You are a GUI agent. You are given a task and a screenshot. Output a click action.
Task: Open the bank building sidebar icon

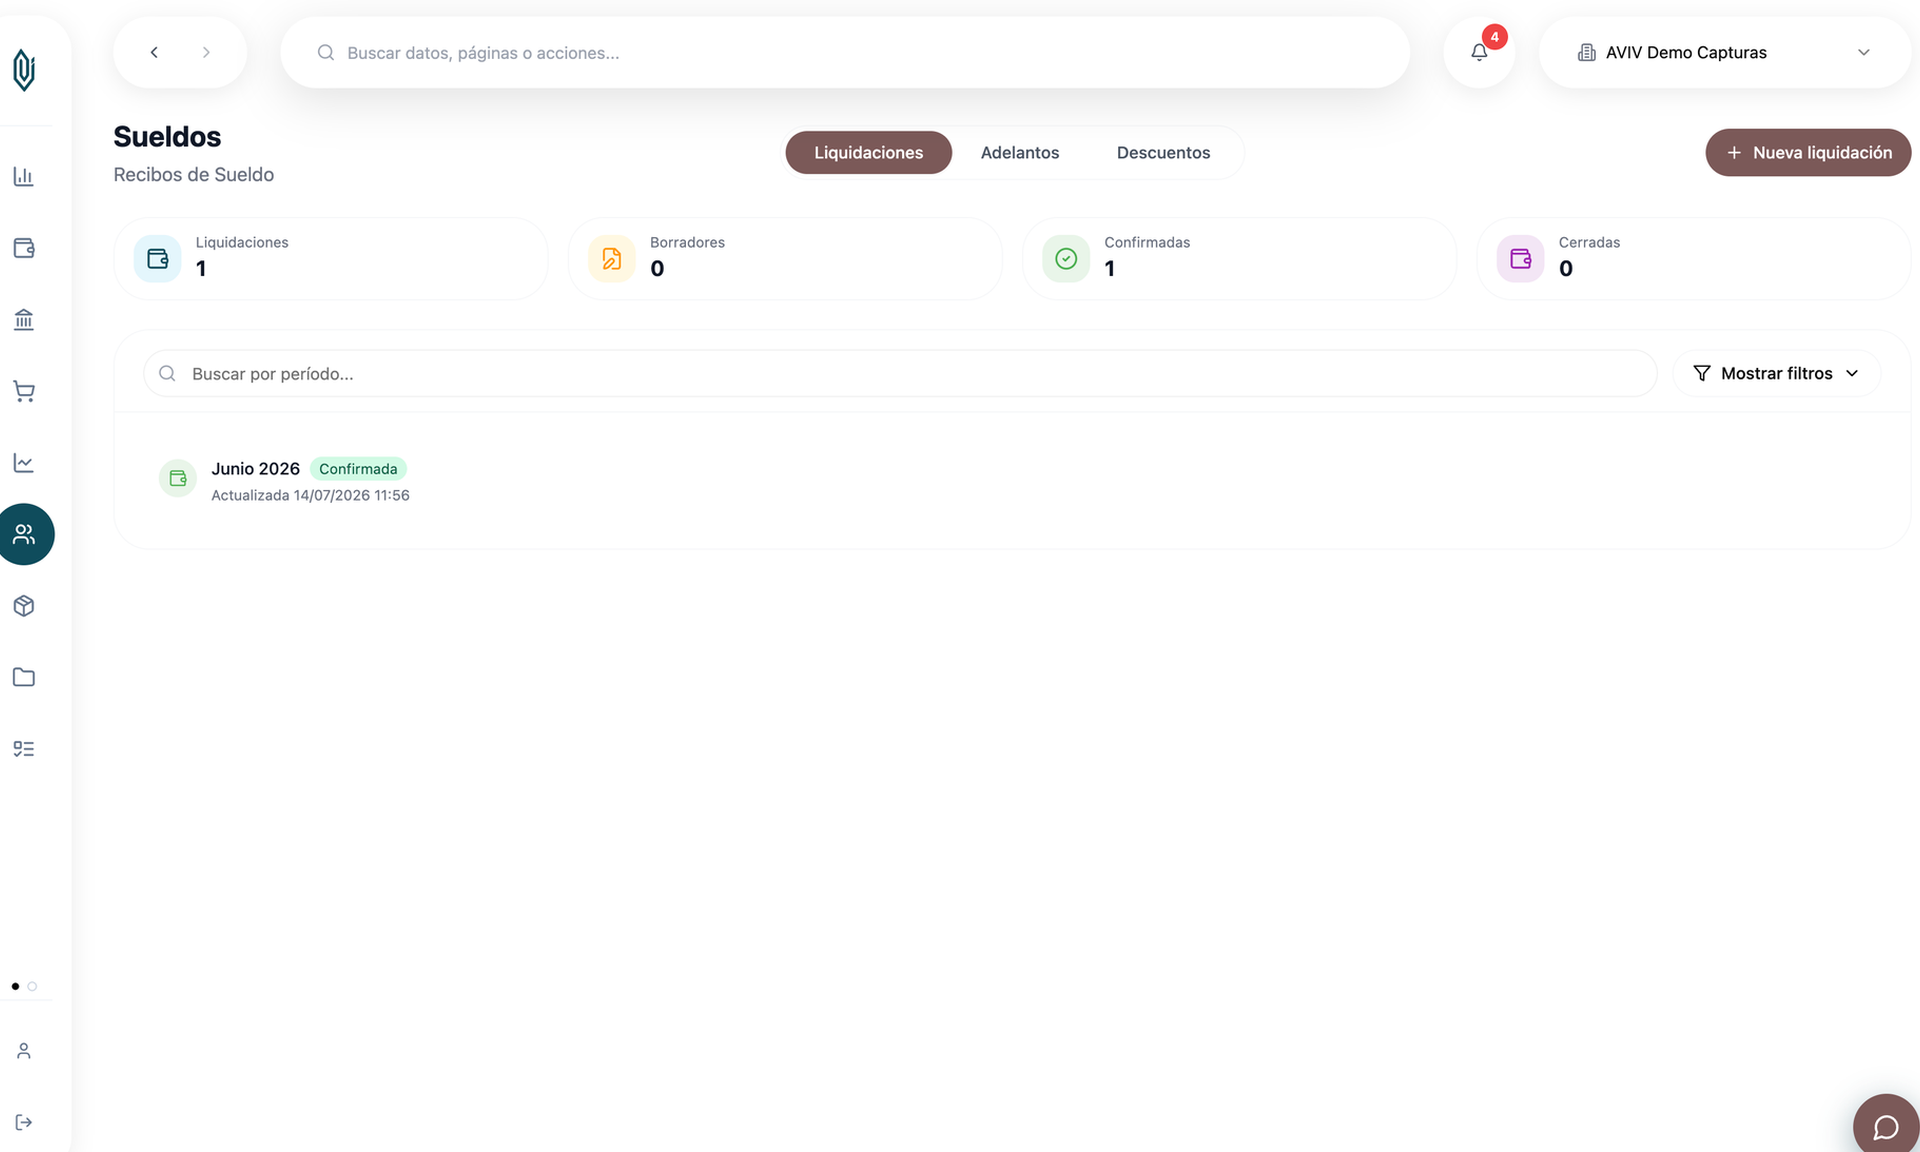(24, 320)
